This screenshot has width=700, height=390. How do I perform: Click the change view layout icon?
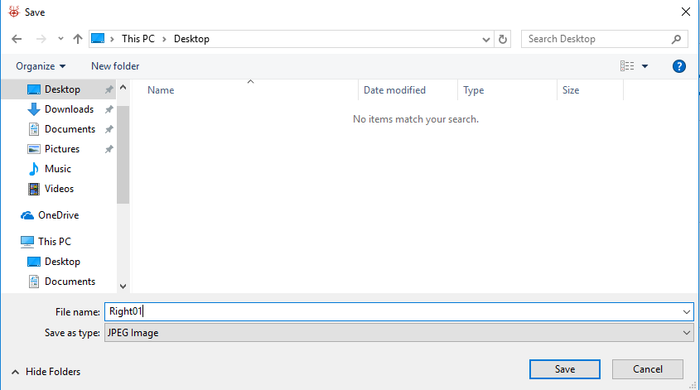[x=627, y=66]
